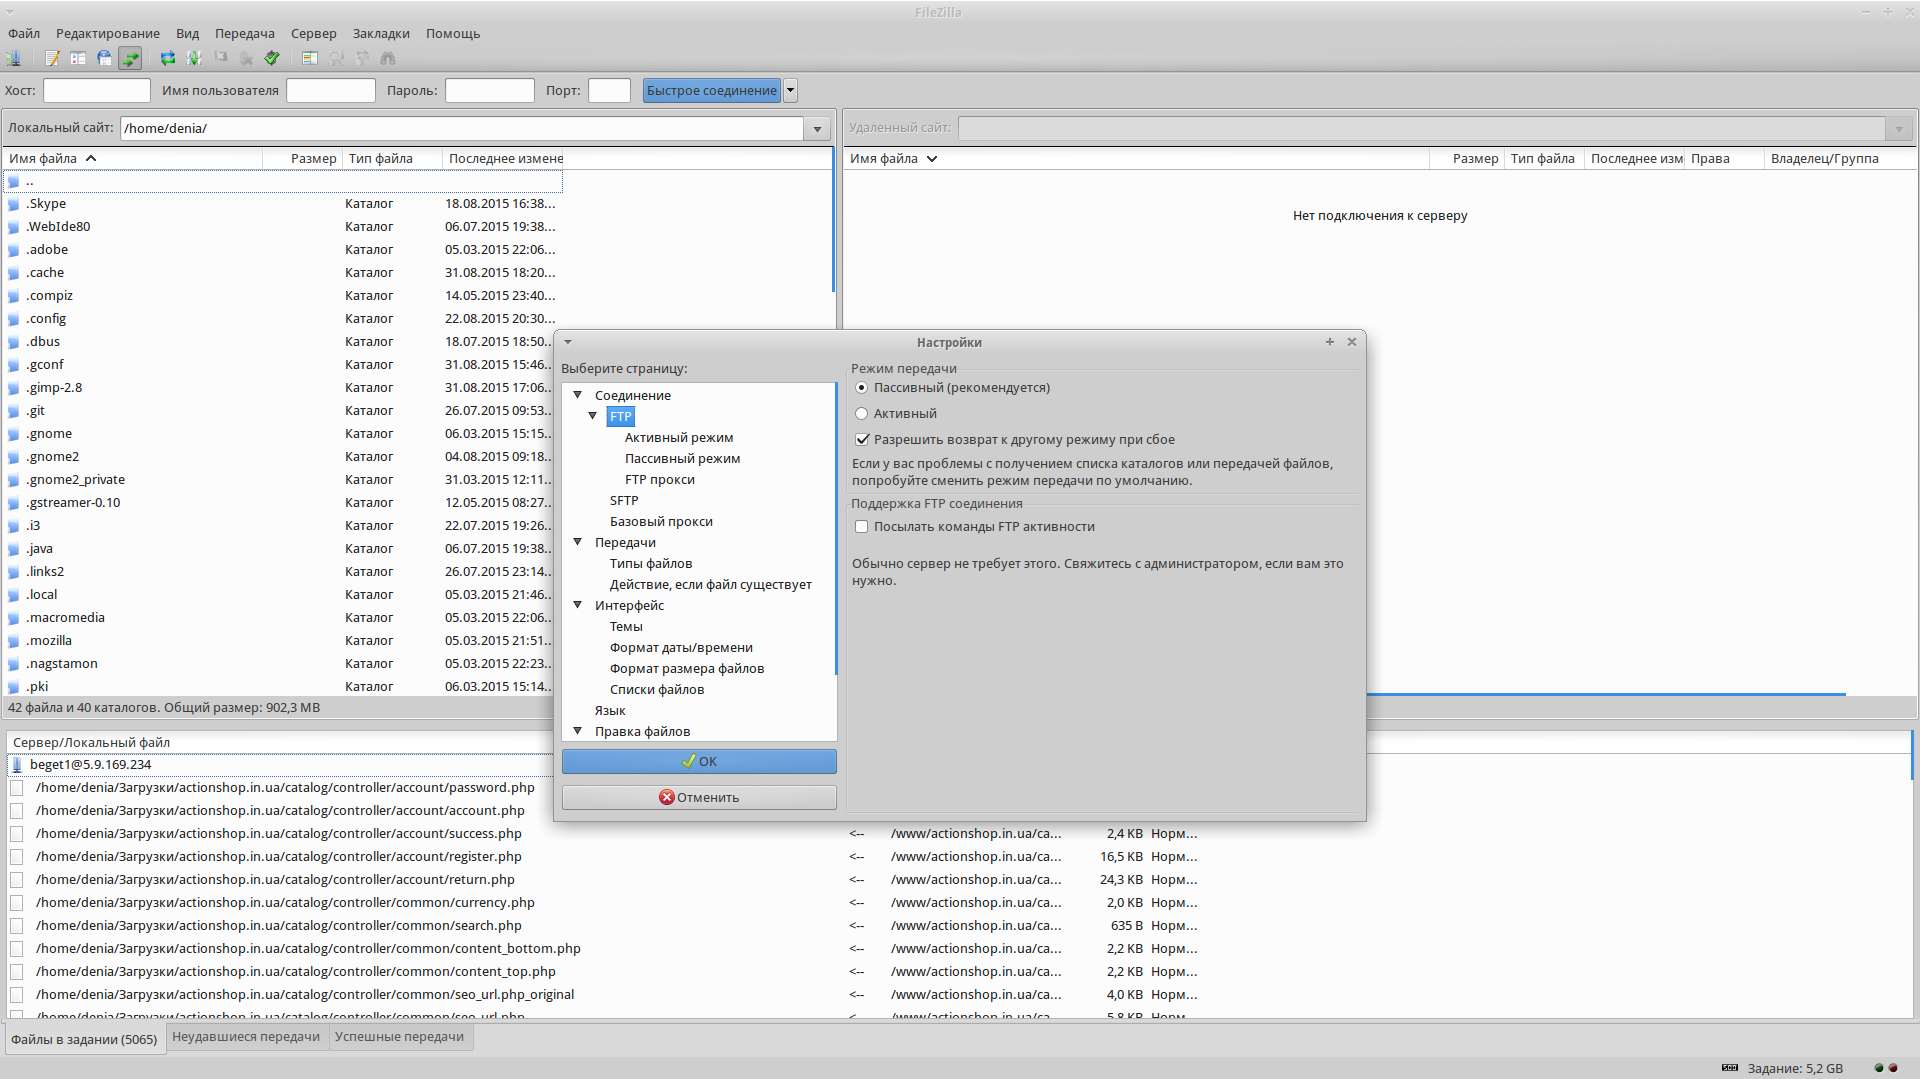Toggle the message log display icon

coord(52,58)
